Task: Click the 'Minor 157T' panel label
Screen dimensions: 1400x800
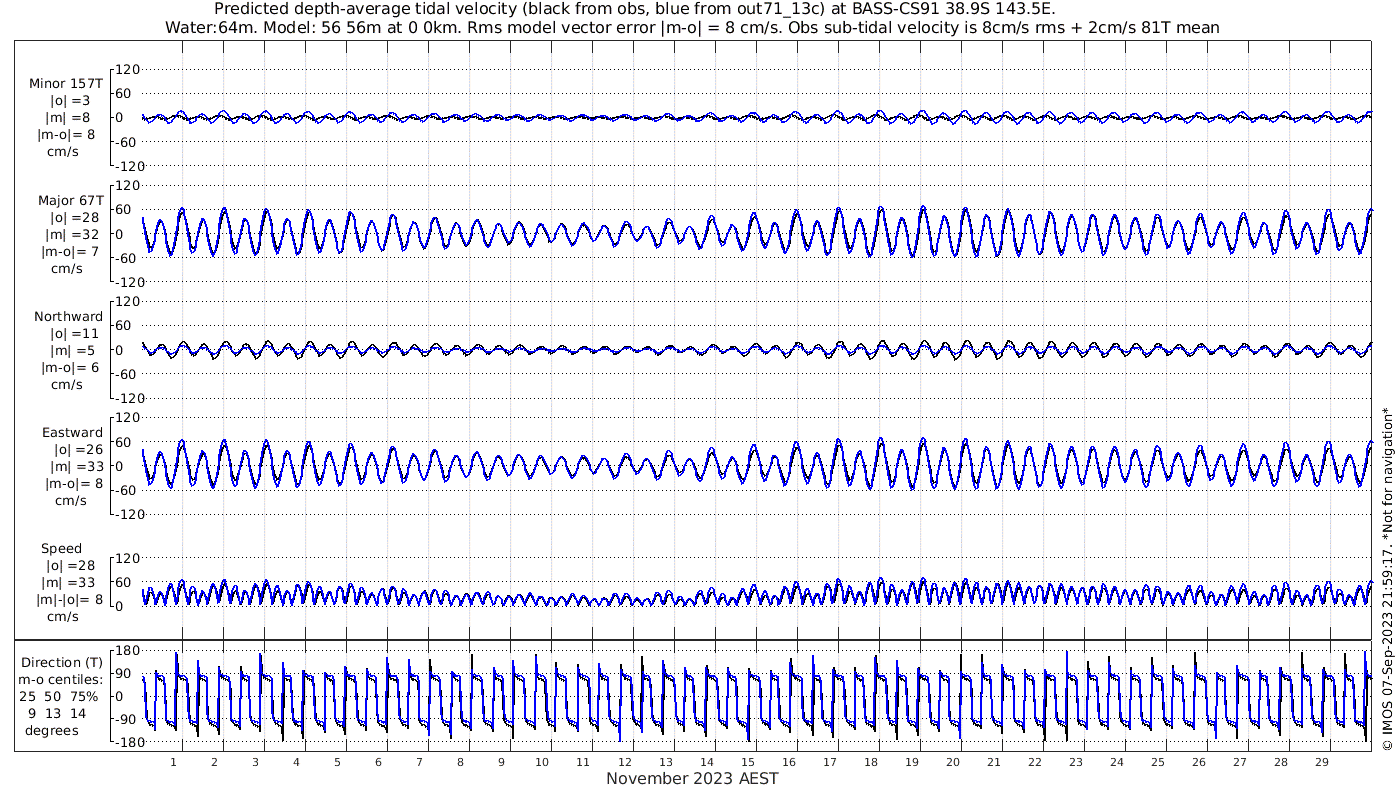Action: (x=66, y=84)
